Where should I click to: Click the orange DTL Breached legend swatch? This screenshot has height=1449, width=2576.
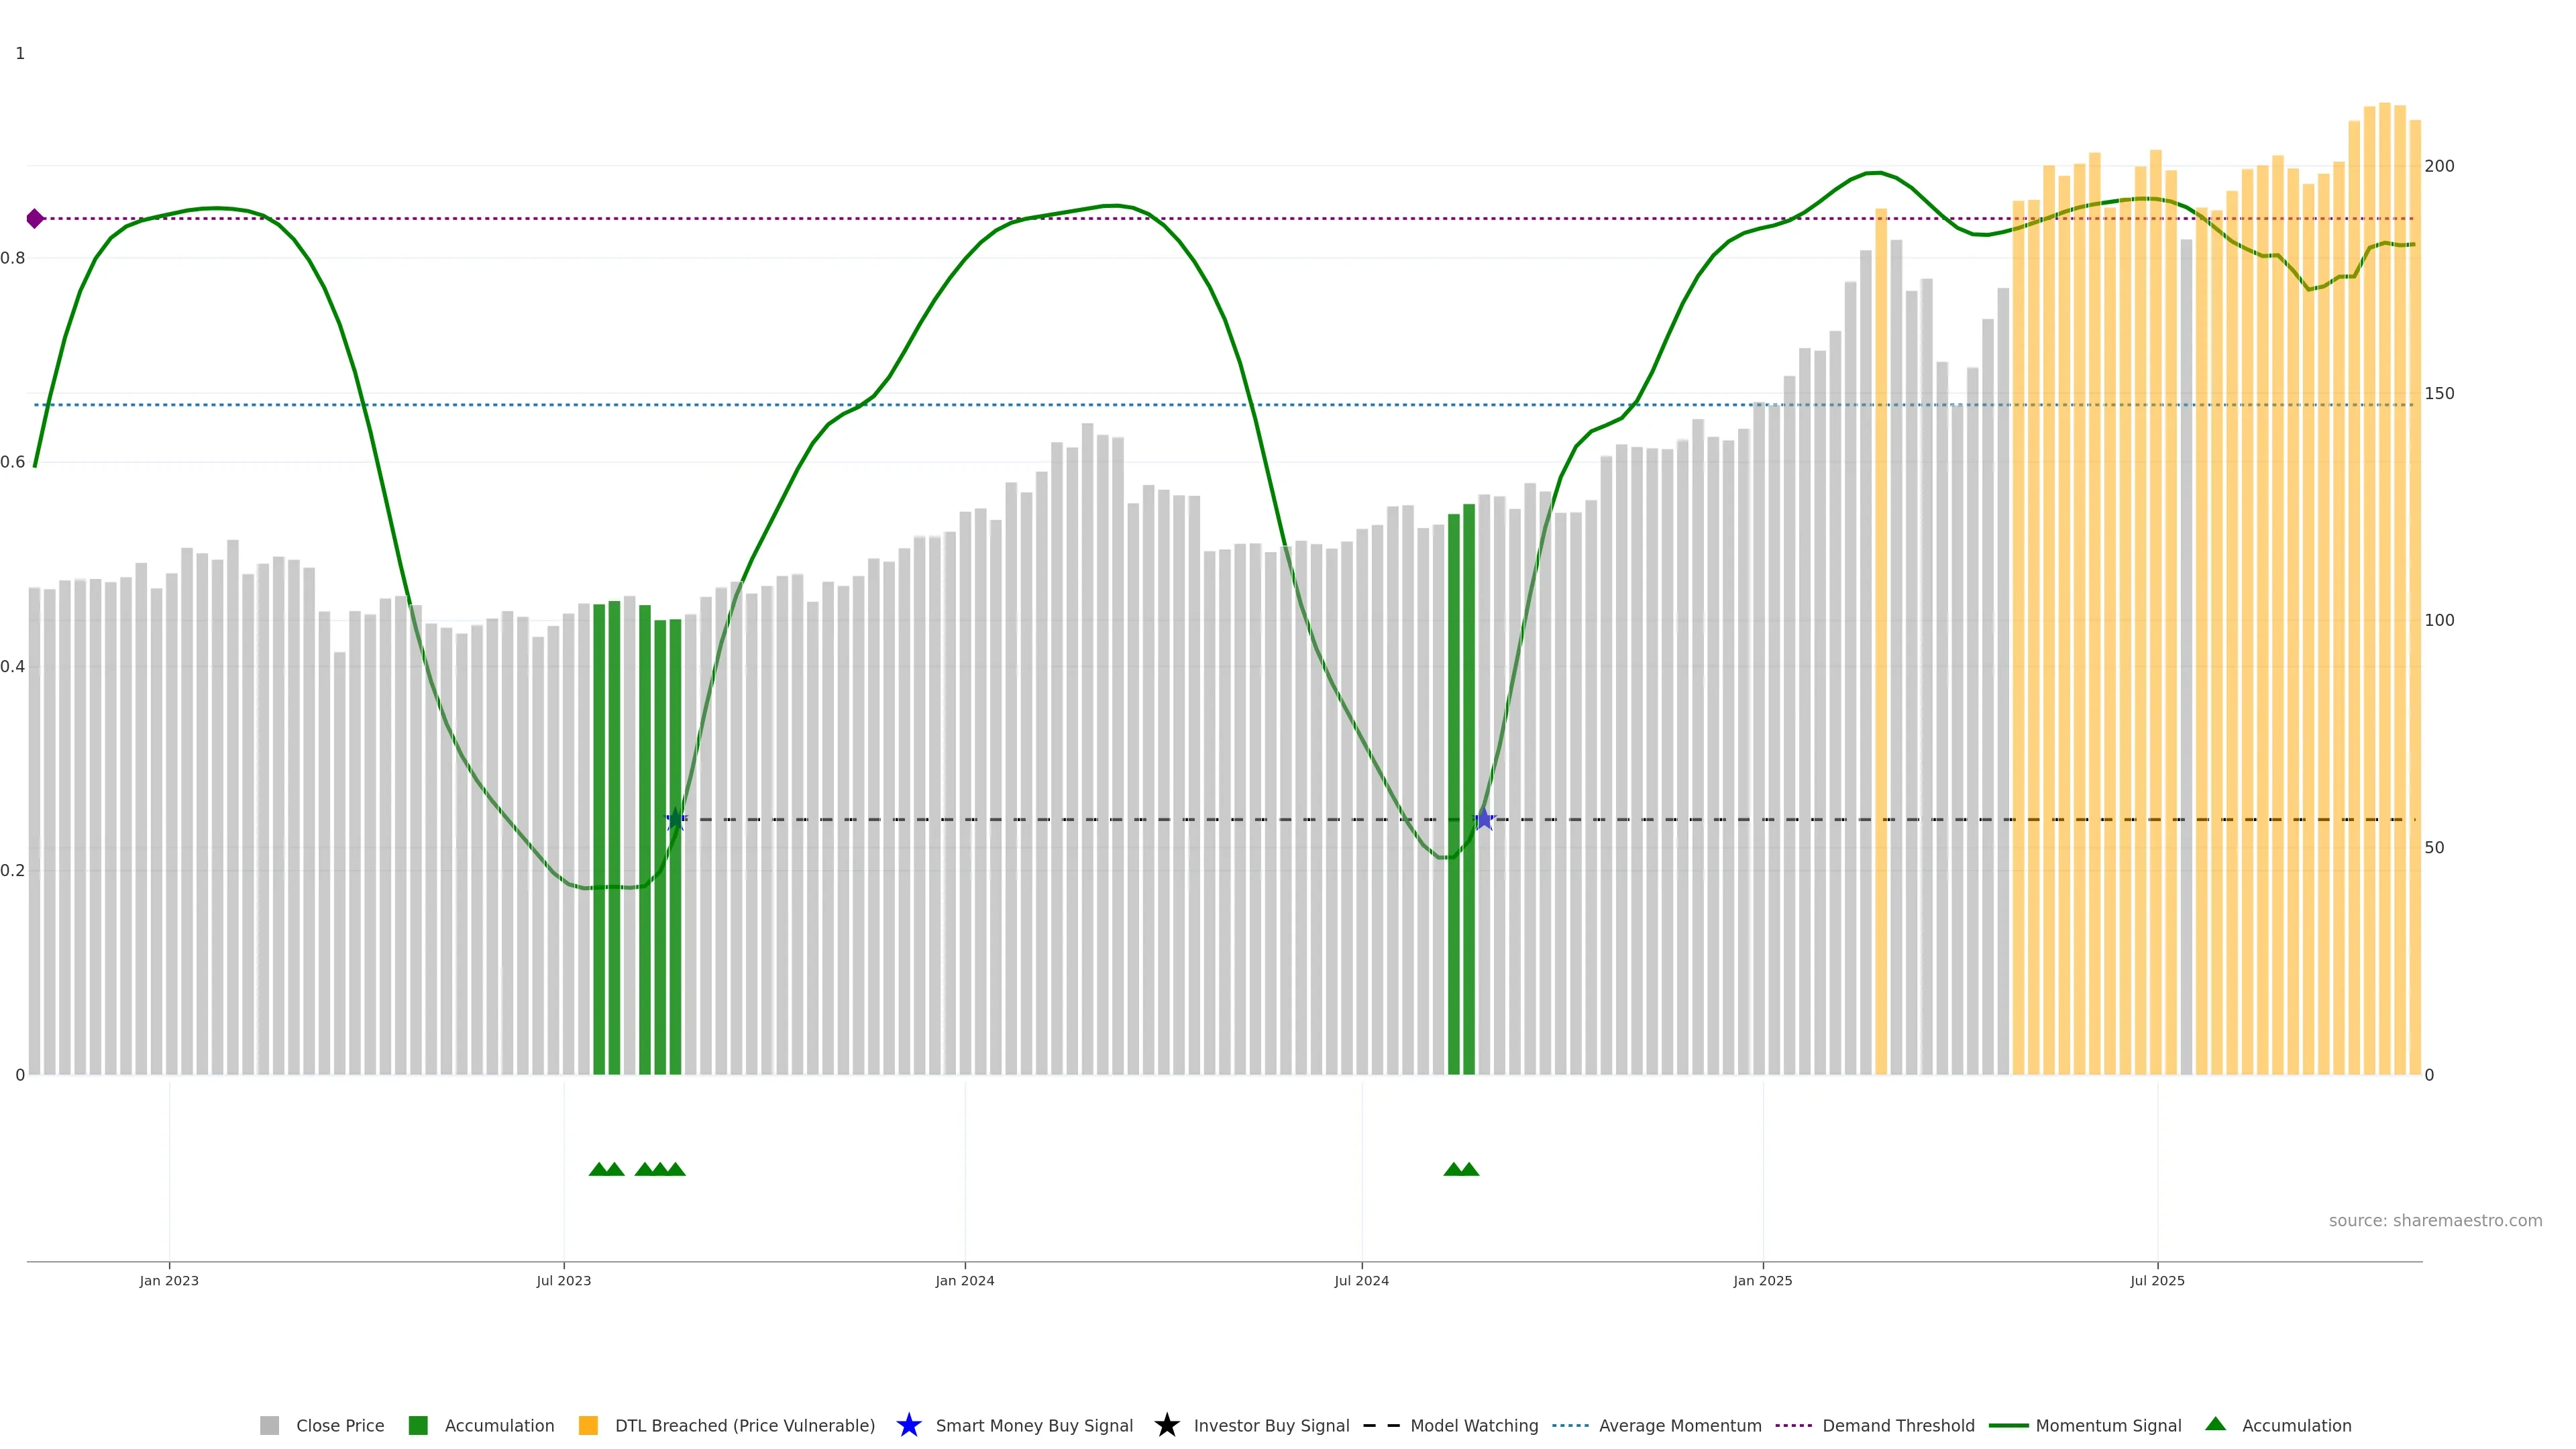point(588,1425)
